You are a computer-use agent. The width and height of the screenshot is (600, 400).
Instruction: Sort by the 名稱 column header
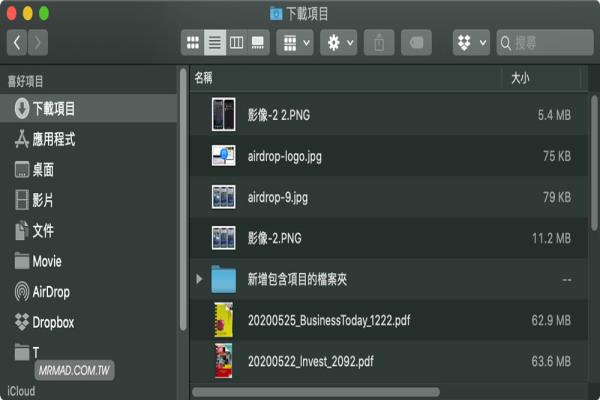pyautogui.click(x=346, y=78)
